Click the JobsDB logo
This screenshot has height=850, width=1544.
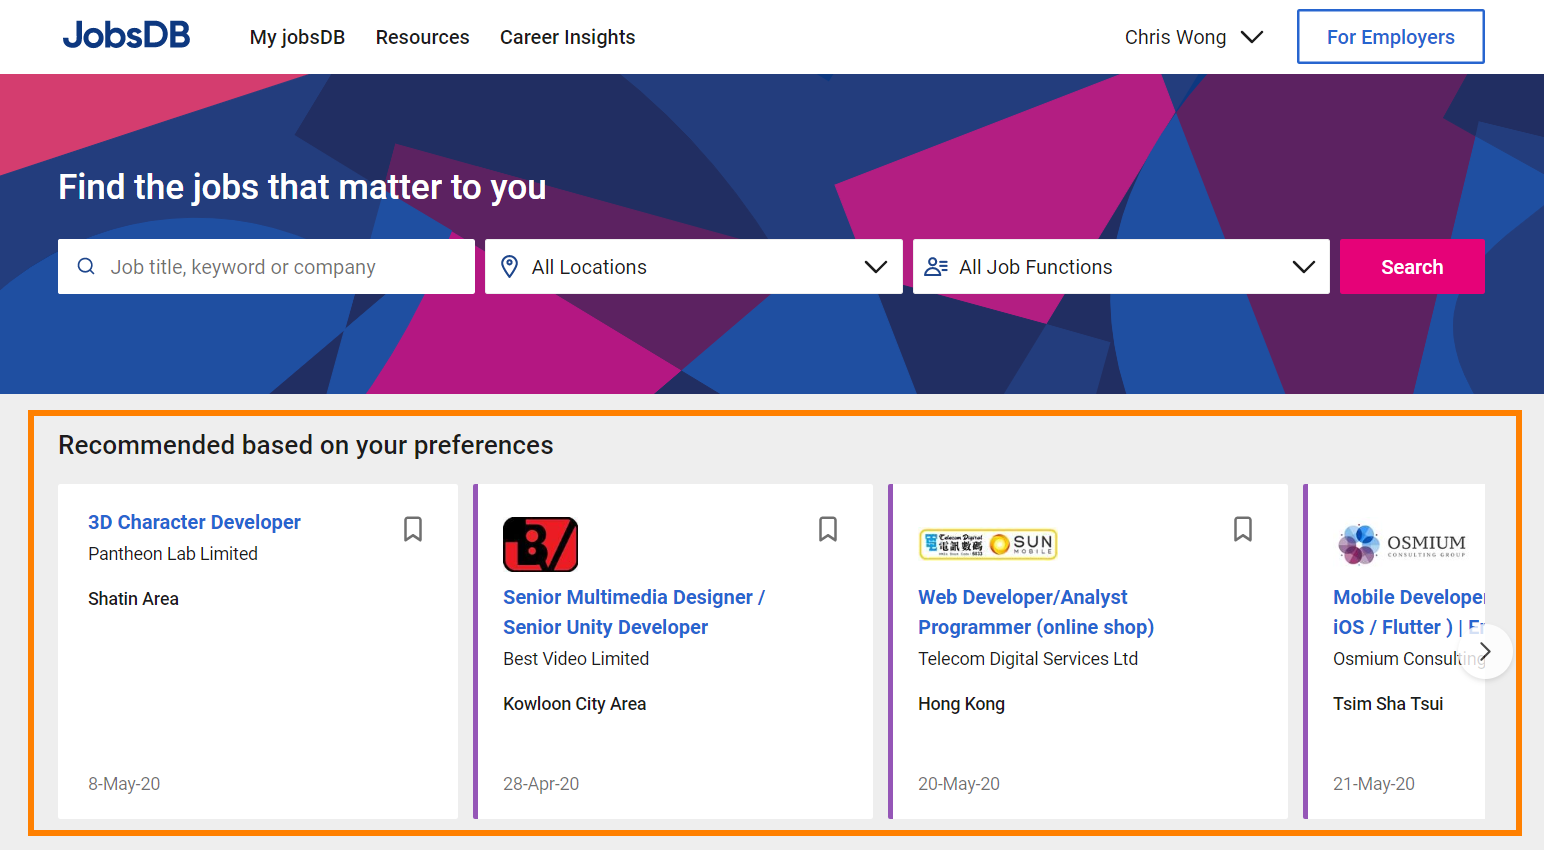(x=127, y=36)
